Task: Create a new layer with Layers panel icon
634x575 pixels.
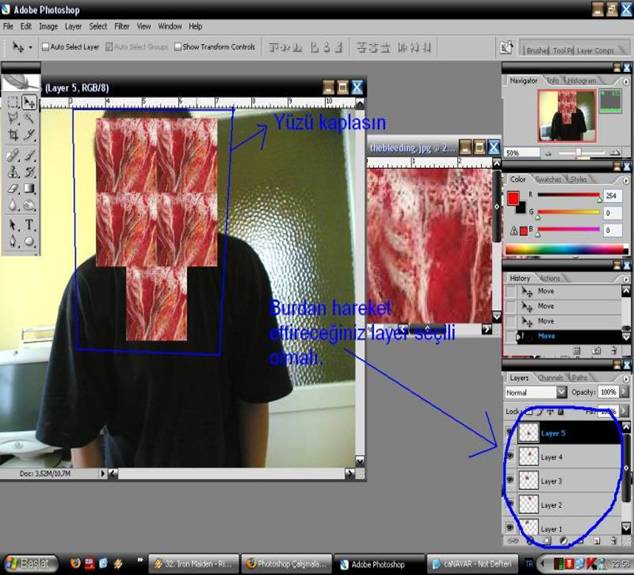Action: click(x=597, y=541)
